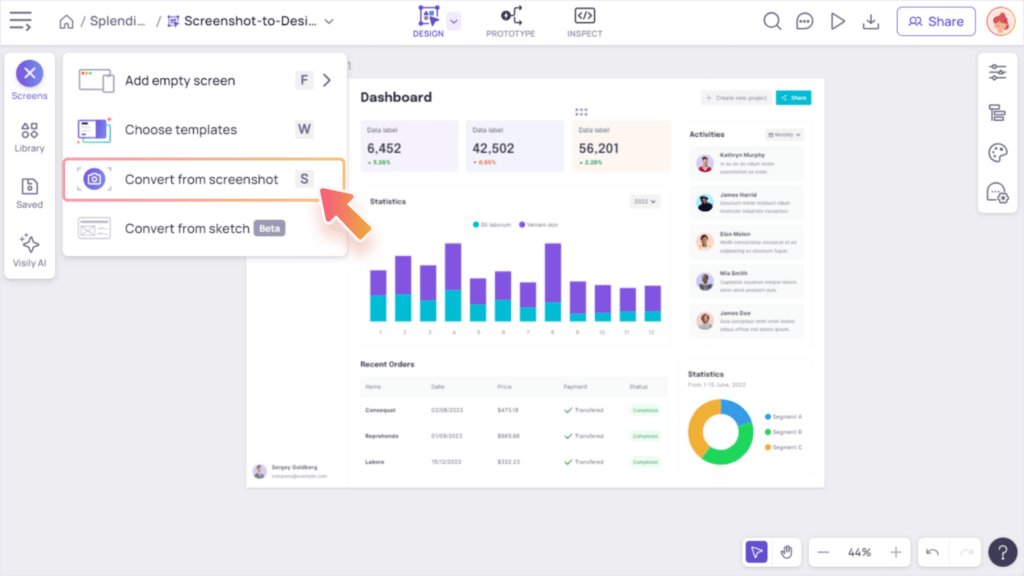
Task: Select the 6,452 data card
Action: click(409, 146)
